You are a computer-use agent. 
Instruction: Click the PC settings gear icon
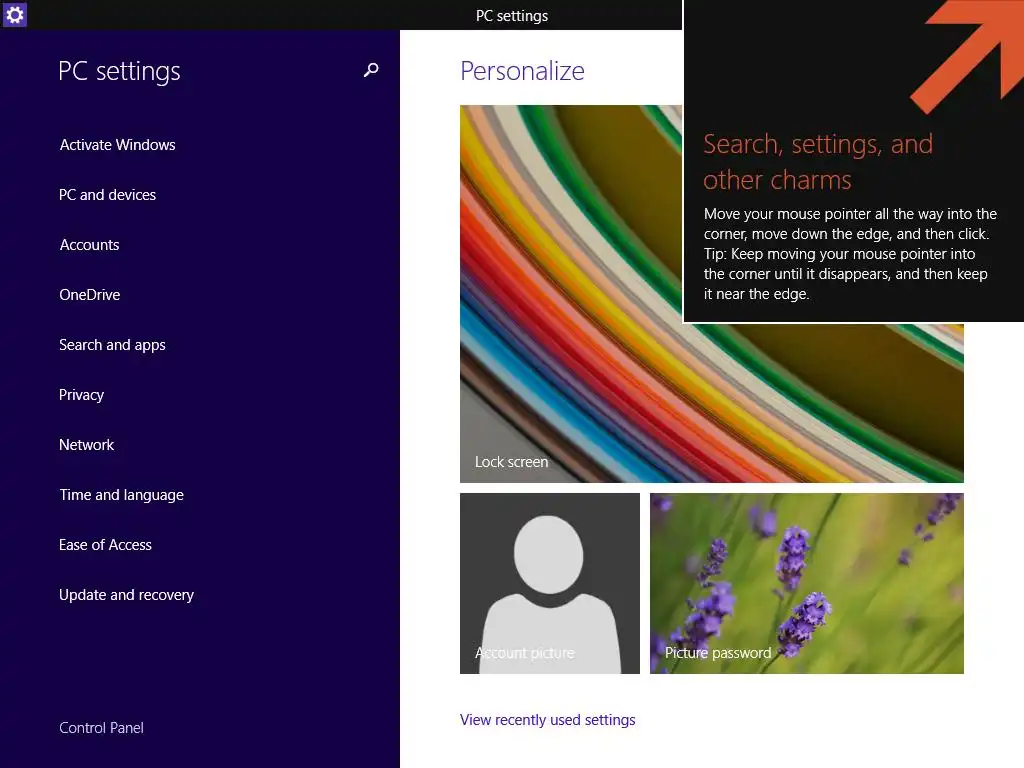point(14,14)
